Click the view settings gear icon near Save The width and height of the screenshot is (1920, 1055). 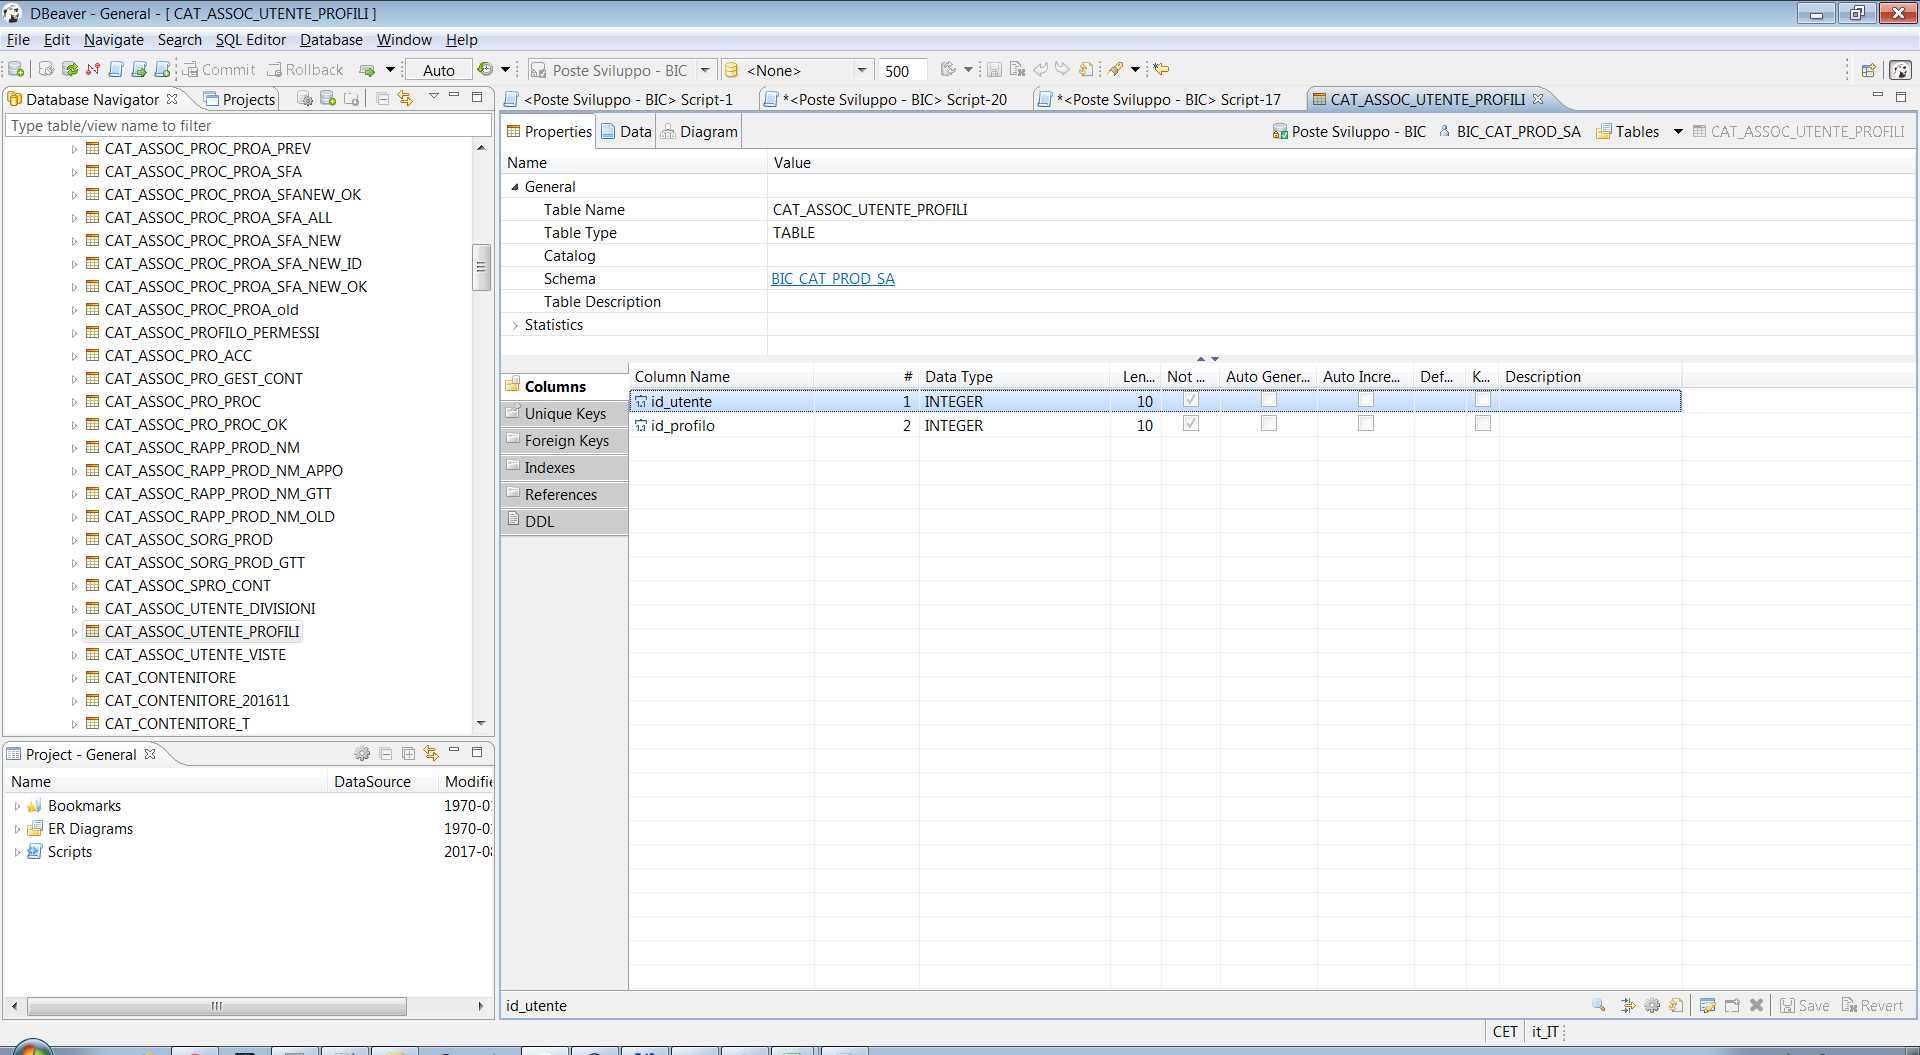(x=1651, y=1005)
